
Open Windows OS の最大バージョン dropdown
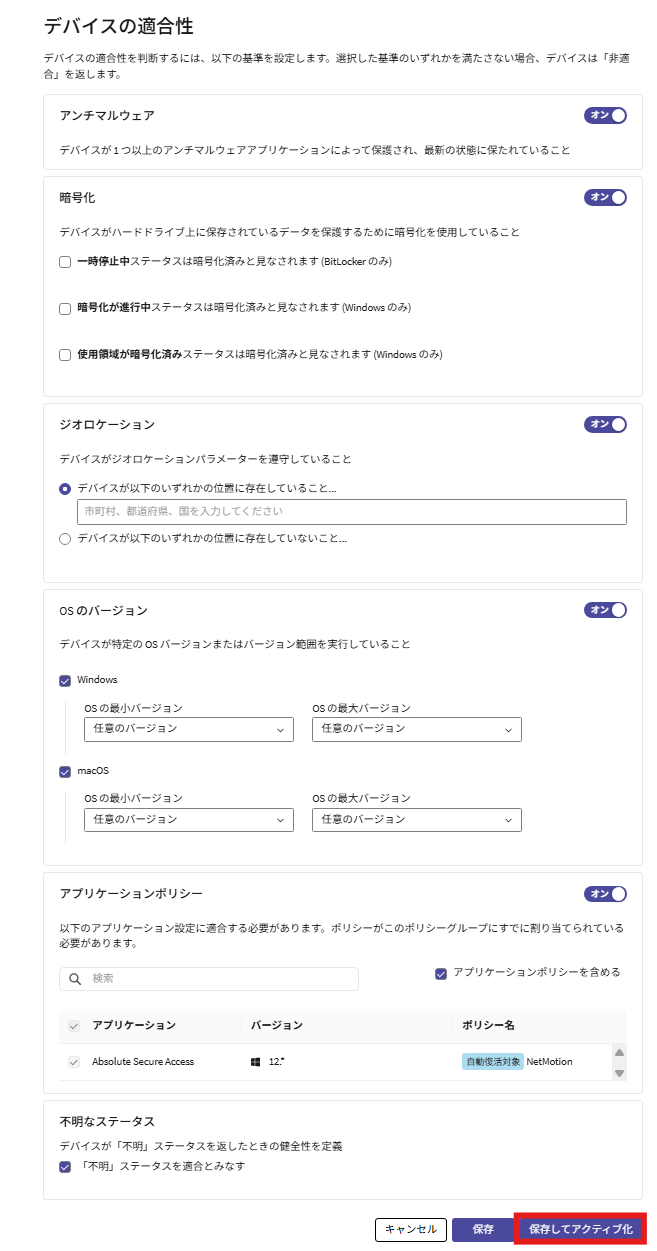[416, 729]
